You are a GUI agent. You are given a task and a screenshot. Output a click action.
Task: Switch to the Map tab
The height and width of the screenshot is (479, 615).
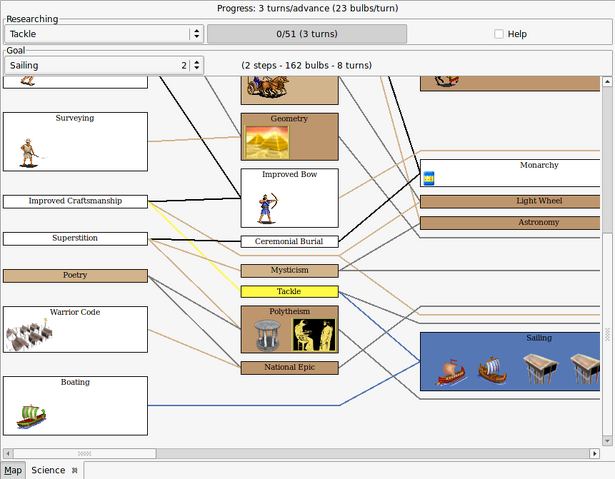click(x=13, y=470)
